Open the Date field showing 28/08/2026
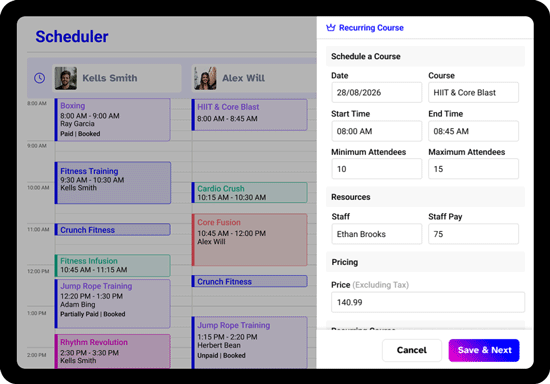 [376, 93]
